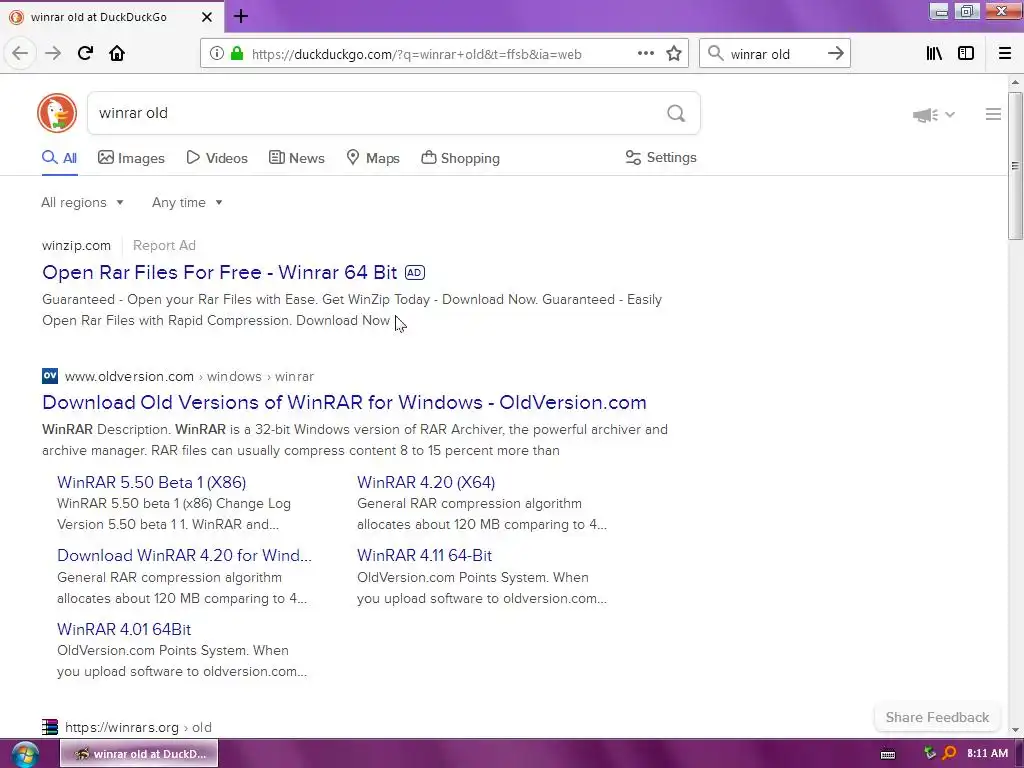Image resolution: width=1024 pixels, height=768 pixels.
Task: Open the browser home page
Action: pos(117,53)
